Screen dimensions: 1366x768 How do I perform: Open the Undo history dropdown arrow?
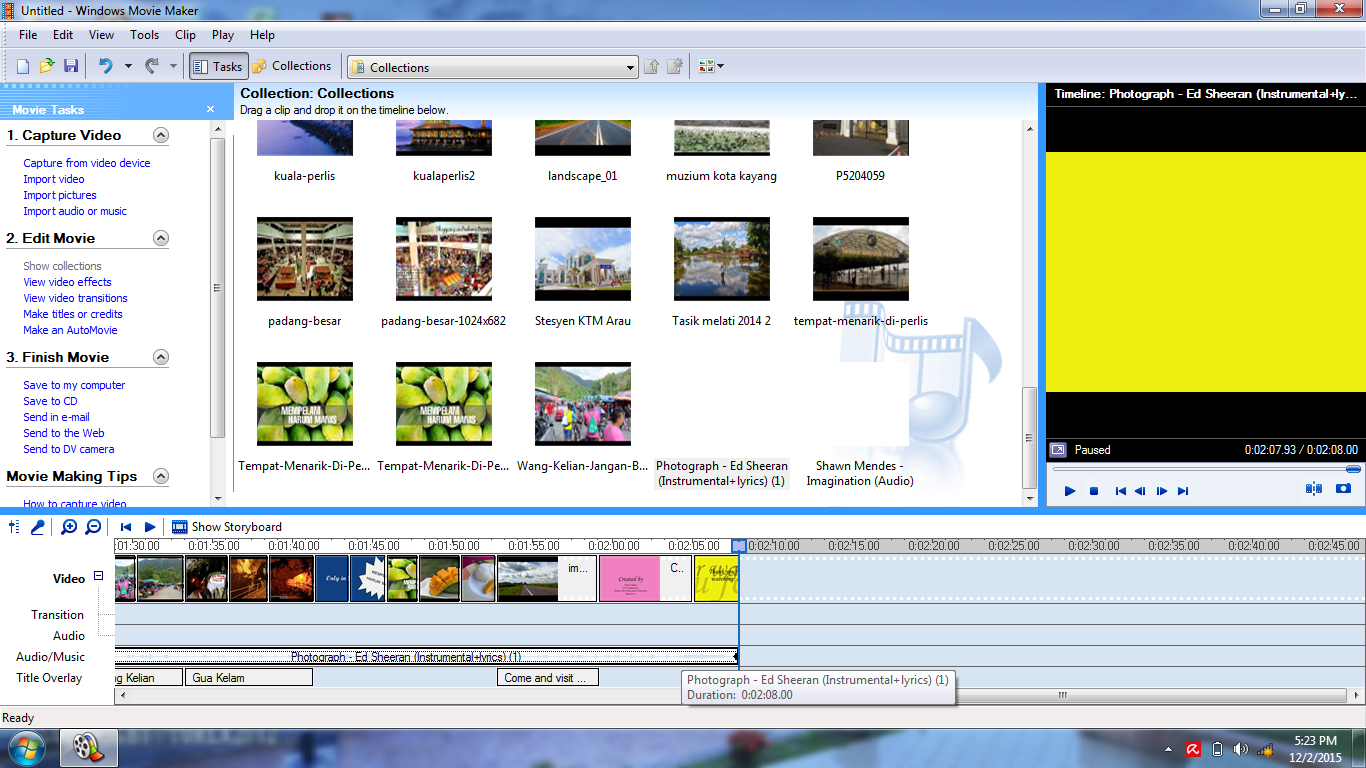[x=128, y=66]
